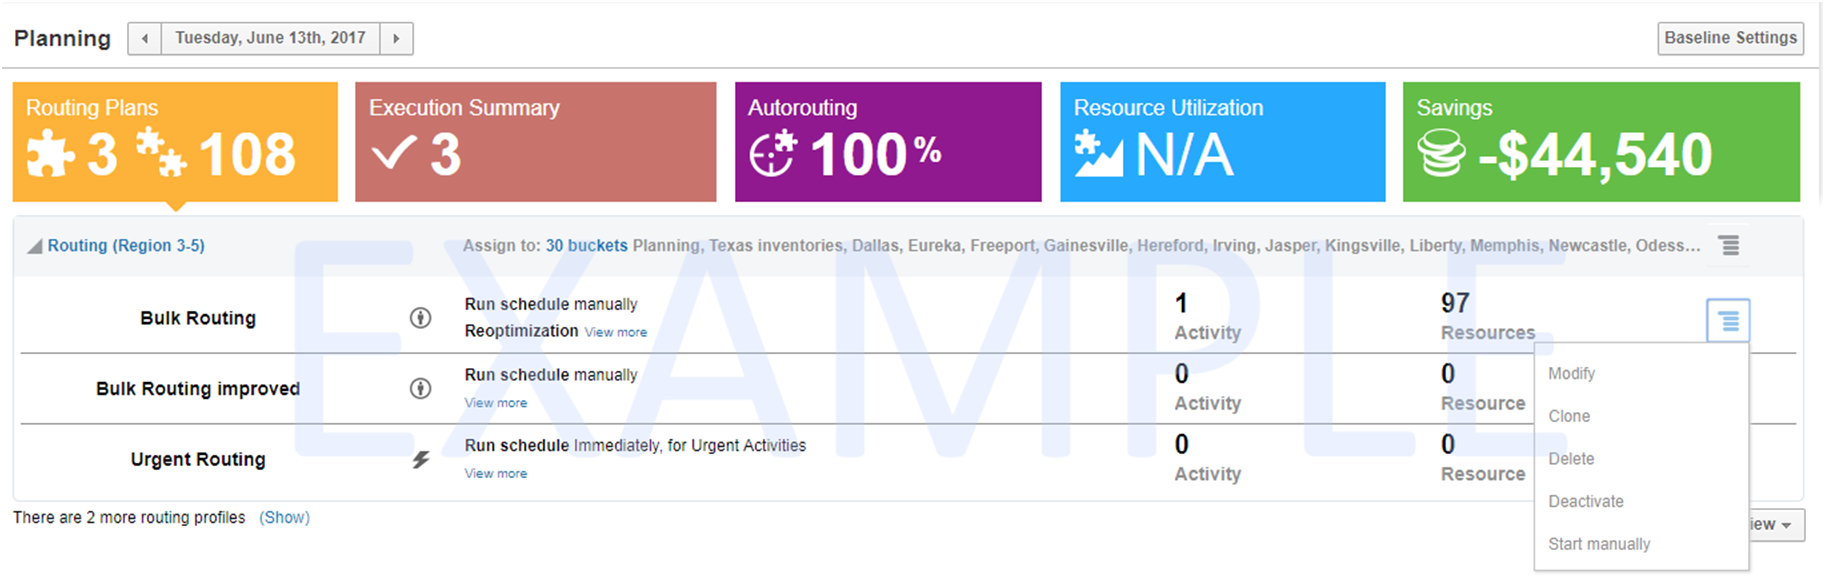Open the Execution Summary tile
1825x579 pixels.
pyautogui.click(x=535, y=142)
